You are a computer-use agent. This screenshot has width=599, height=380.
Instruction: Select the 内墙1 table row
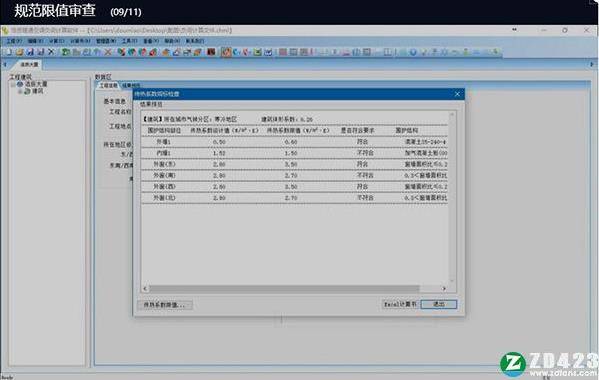[x=294, y=153]
